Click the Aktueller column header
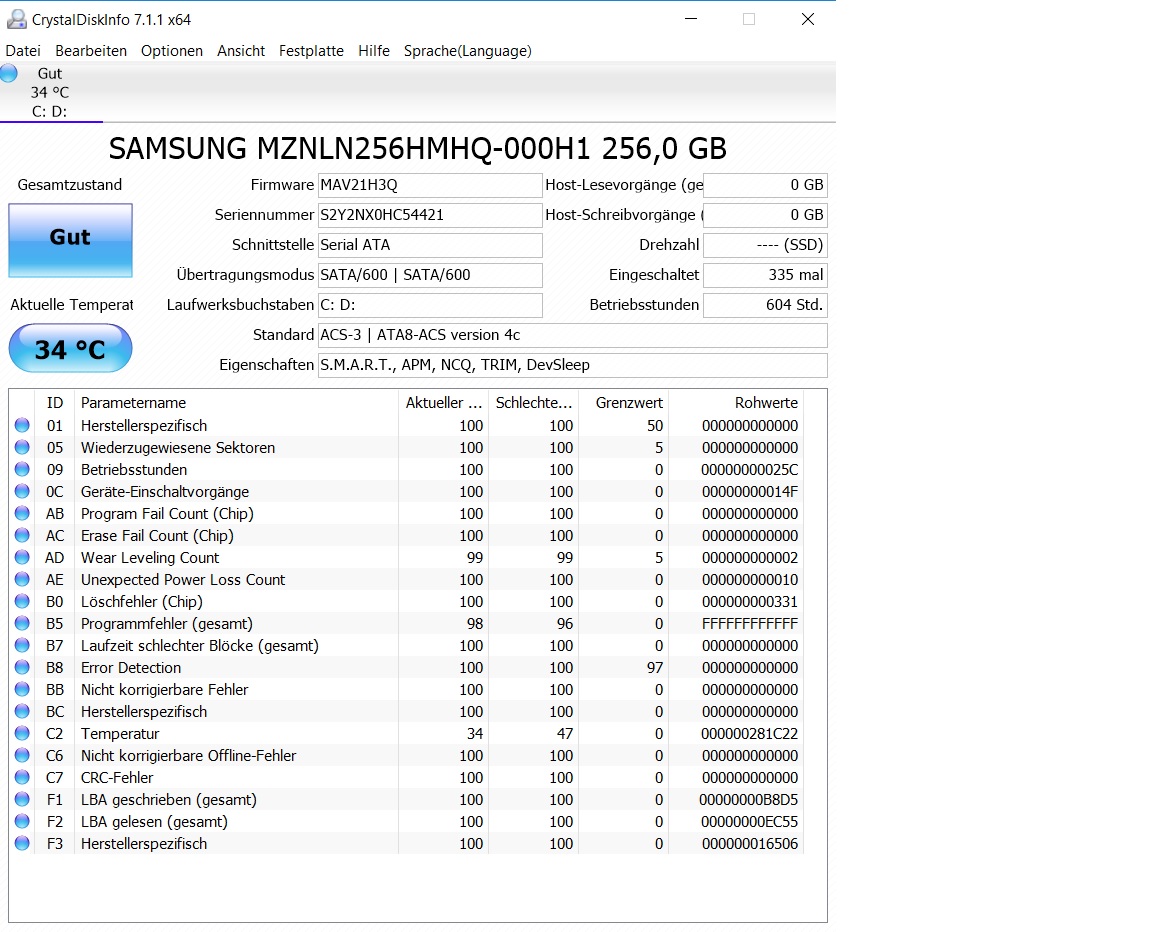The height and width of the screenshot is (932, 1152). 444,402
